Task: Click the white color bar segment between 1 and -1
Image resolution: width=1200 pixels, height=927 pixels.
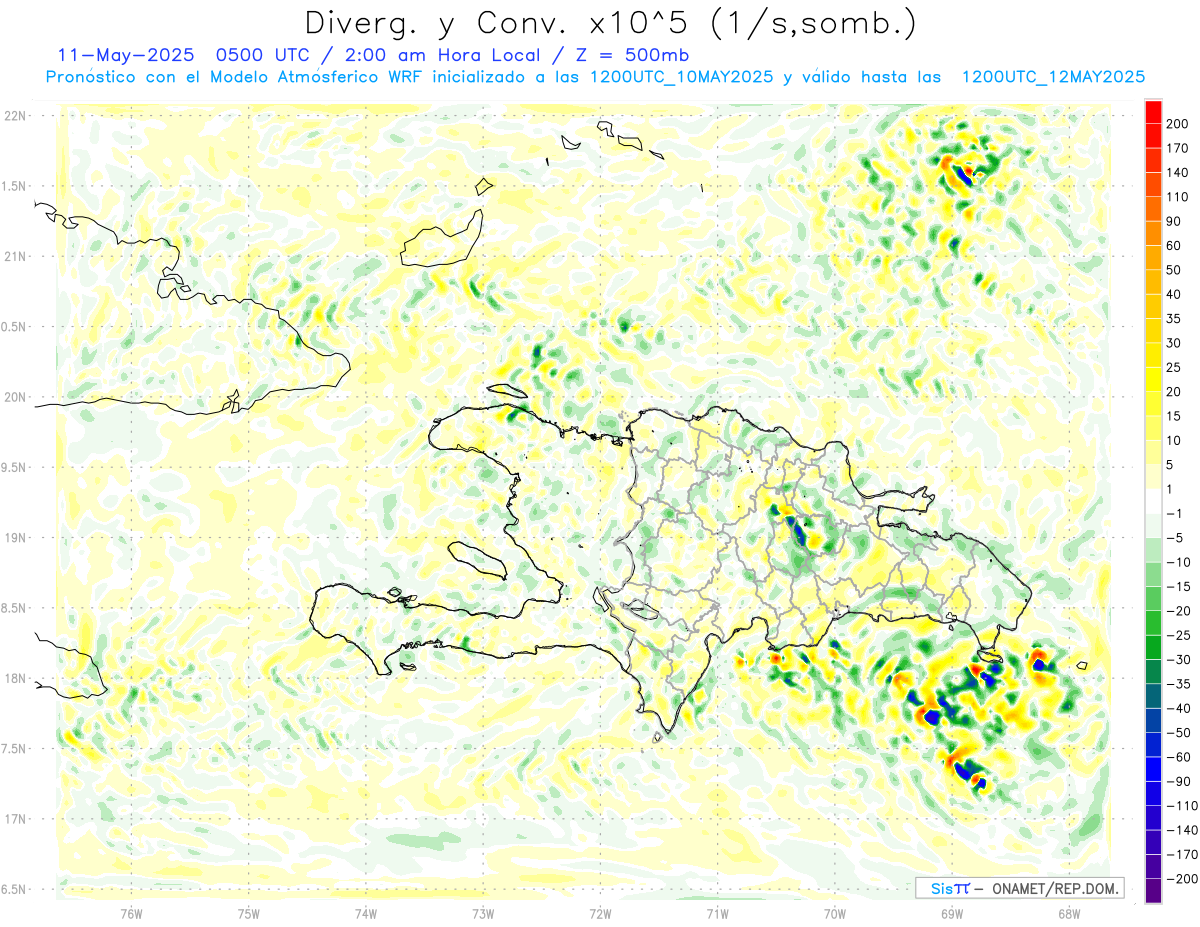Action: click(x=1153, y=501)
